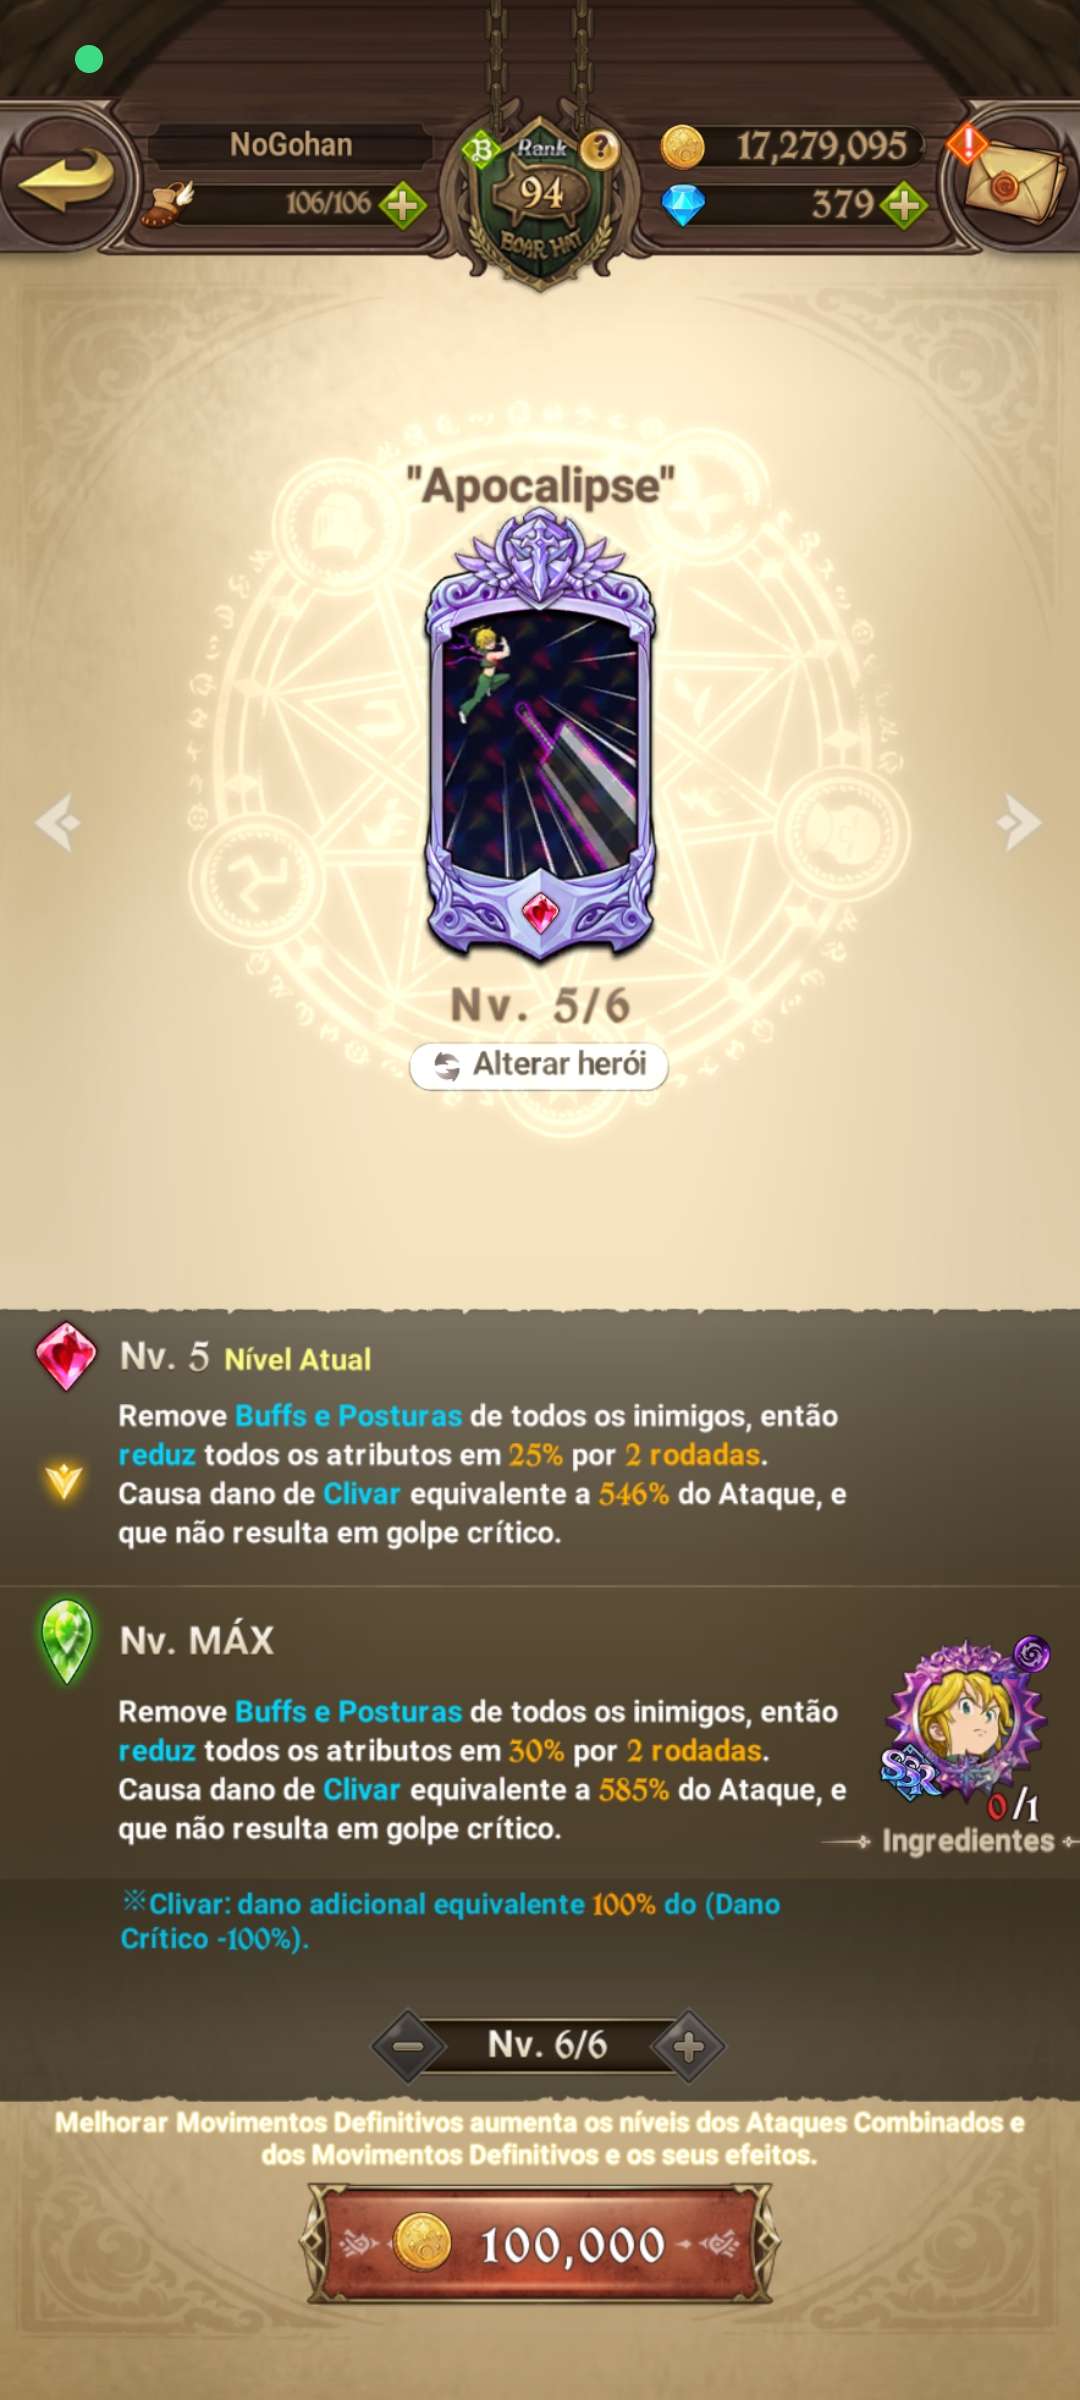Viewport: 1080px width, 2400px height.
Task: Add stamina with the green plus
Action: tap(403, 205)
